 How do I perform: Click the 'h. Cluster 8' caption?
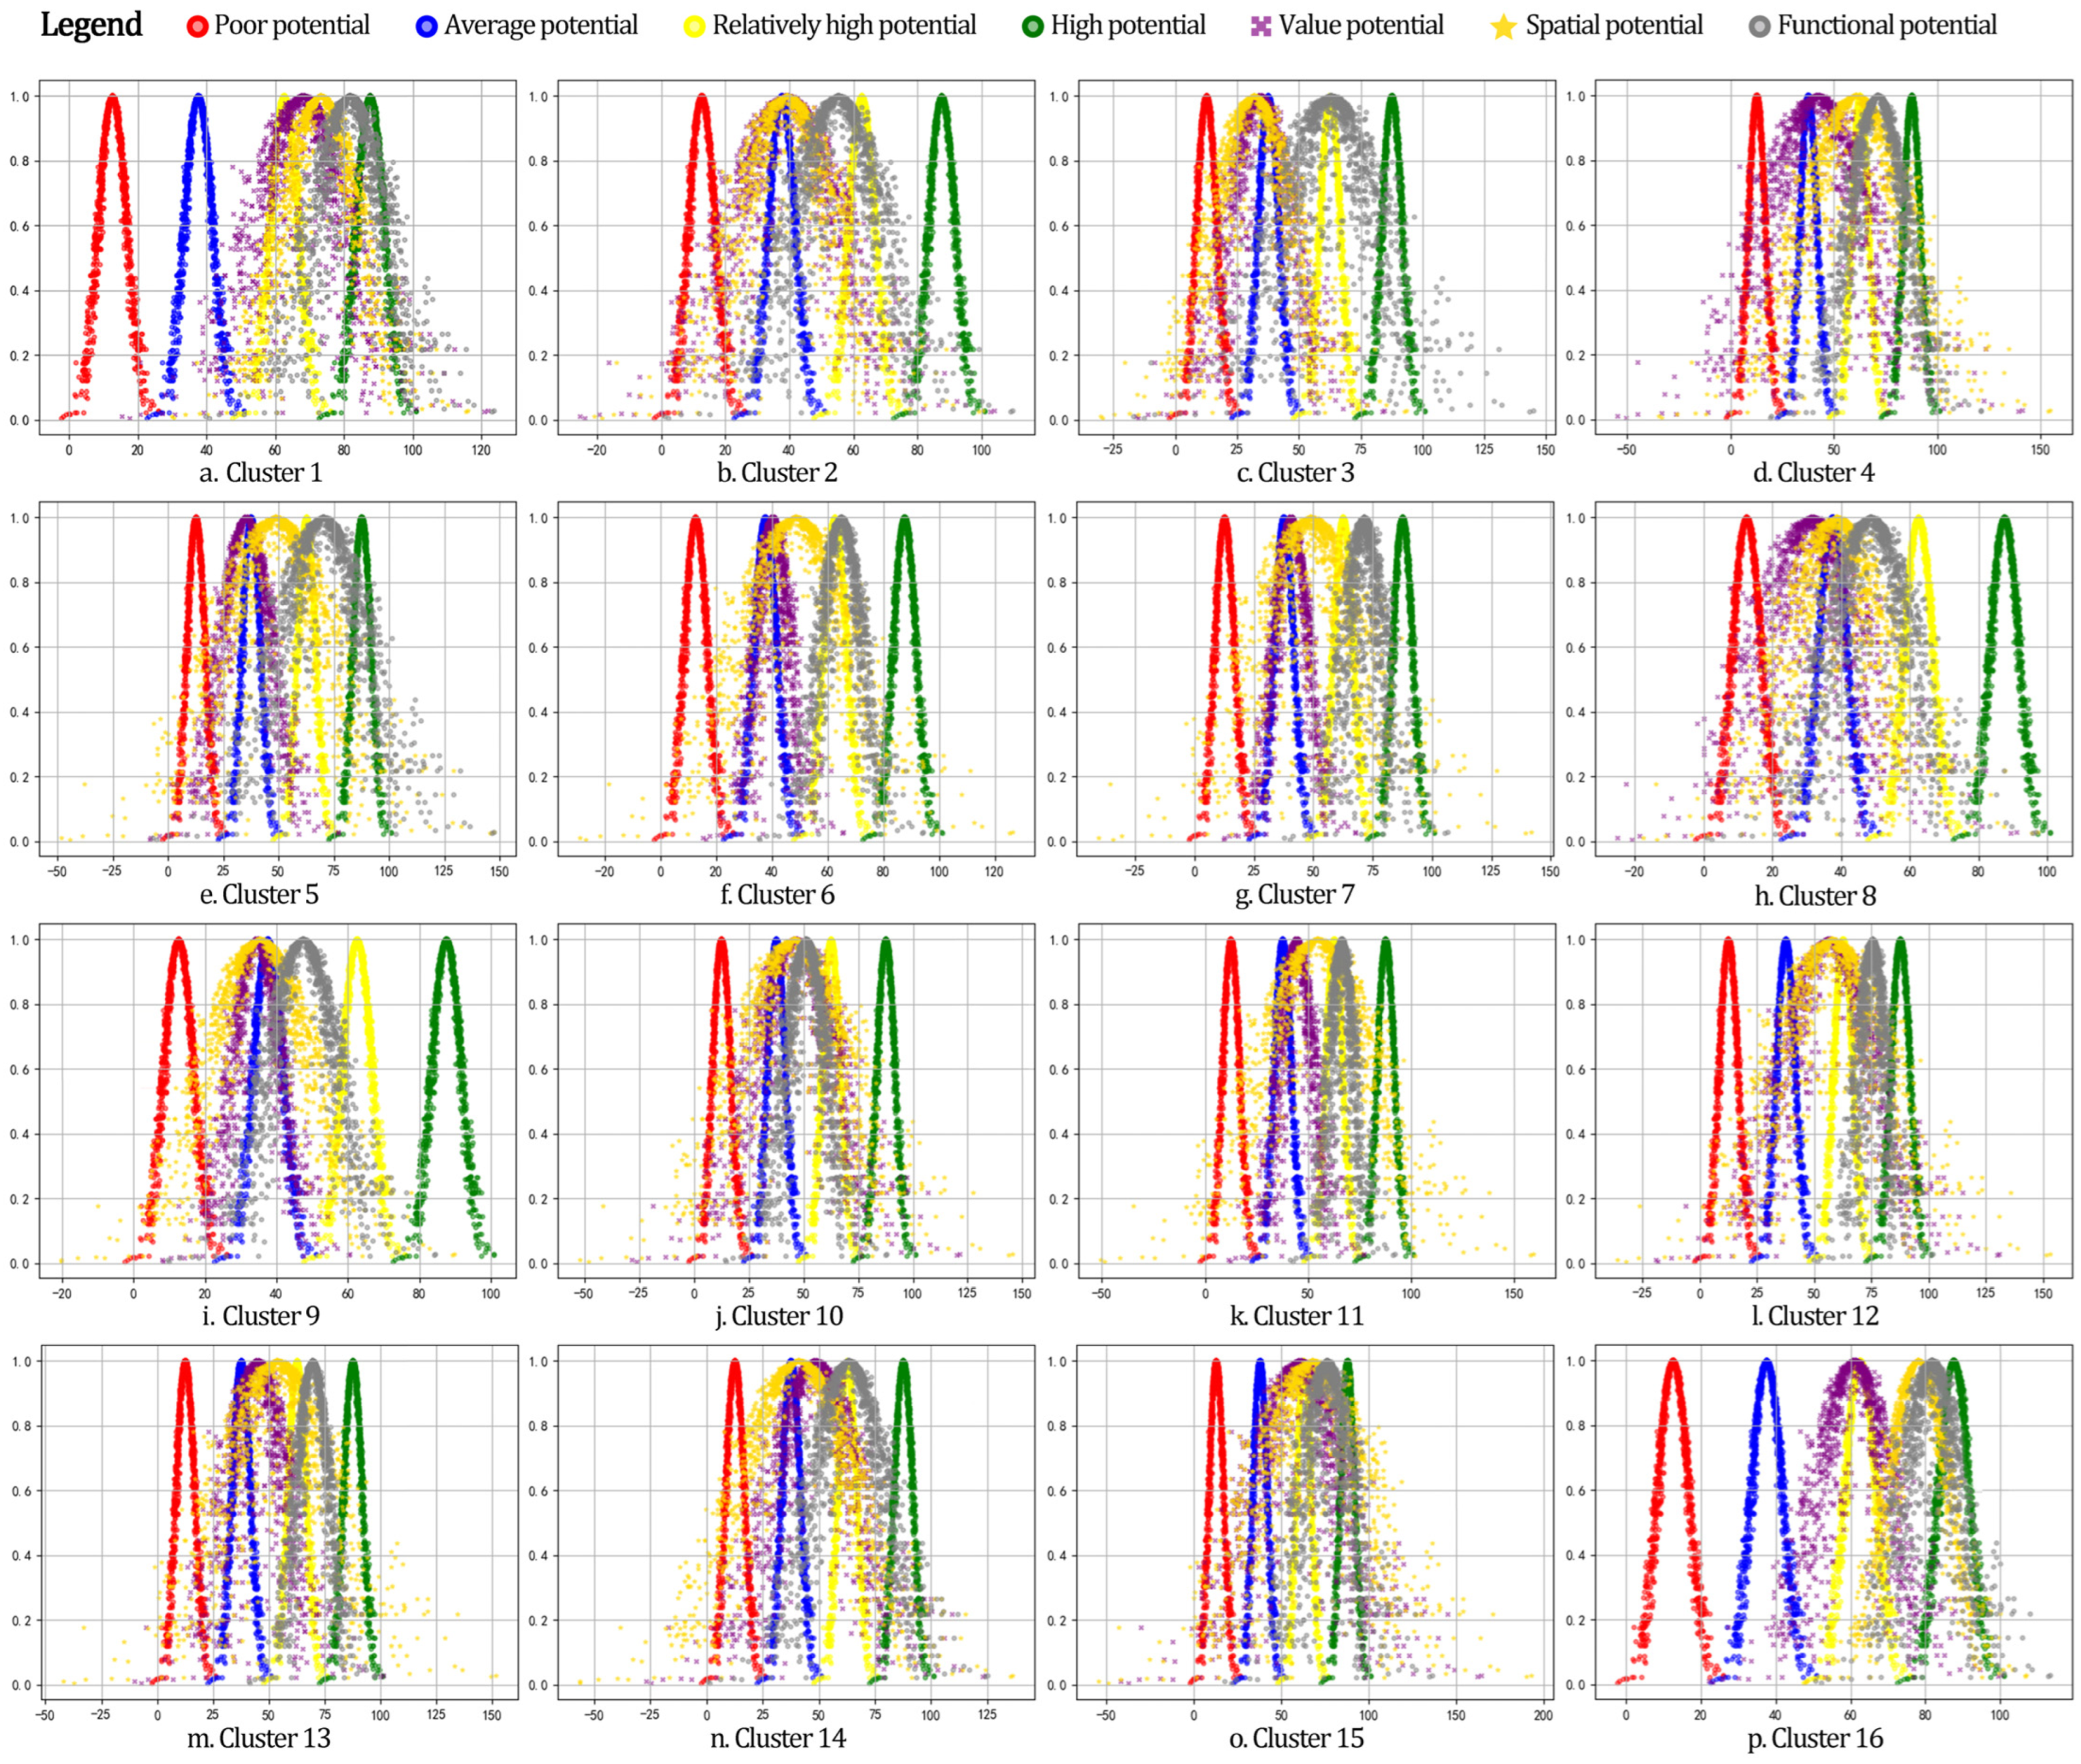(x=1815, y=896)
